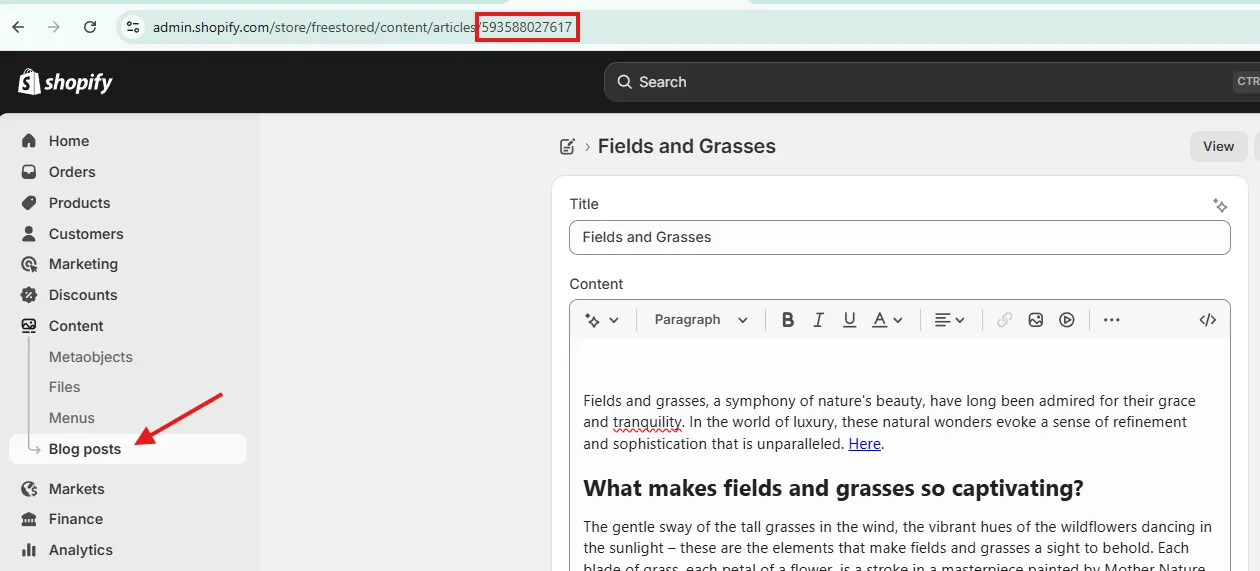Expand the text color dropdown
The image size is (1260, 571).
(887, 320)
